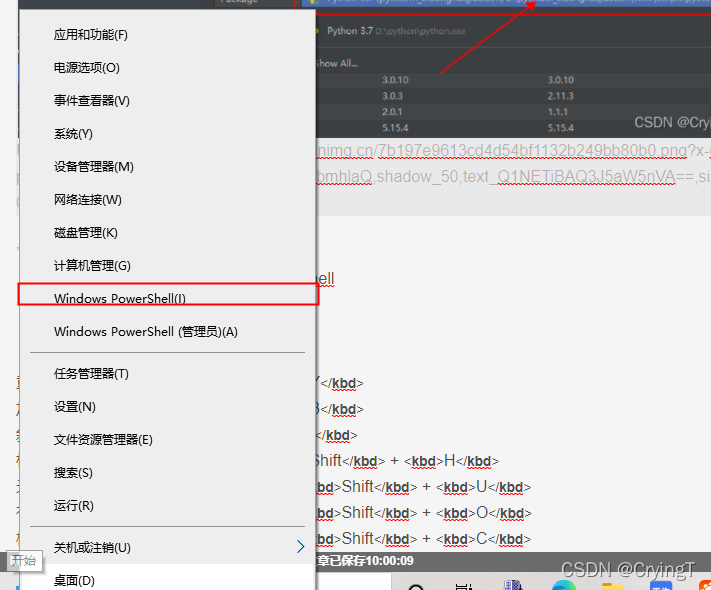Select Python 3.7 D:\python\python.exe interpreter entry
Image resolution: width=711 pixels, height=590 pixels.
(396, 31)
